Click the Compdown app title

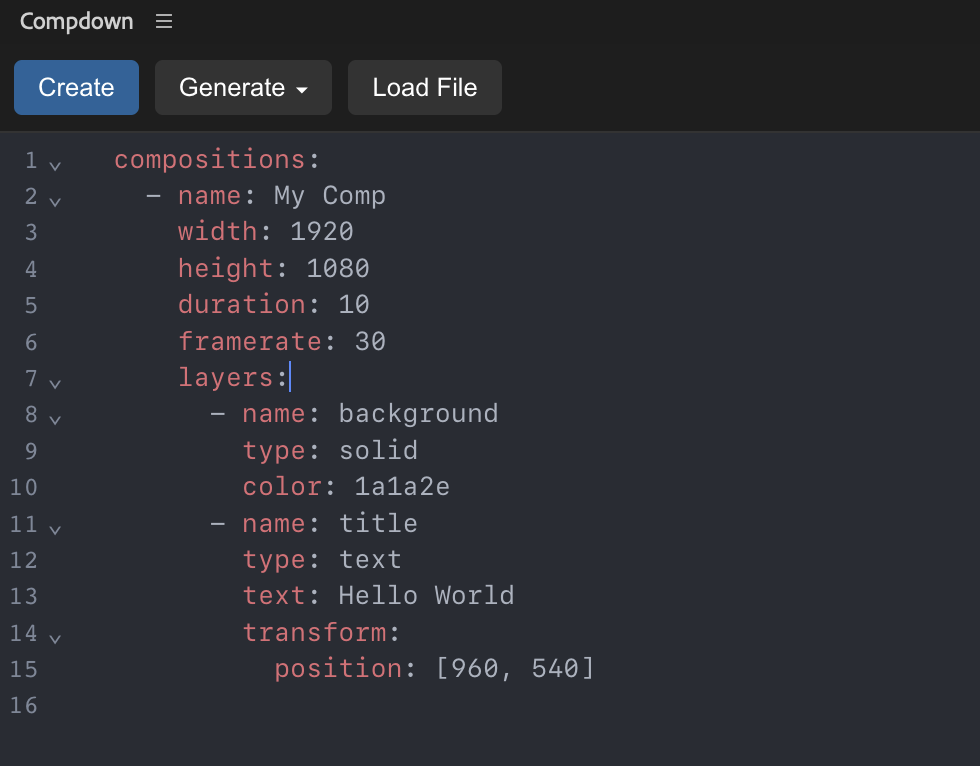[76, 21]
